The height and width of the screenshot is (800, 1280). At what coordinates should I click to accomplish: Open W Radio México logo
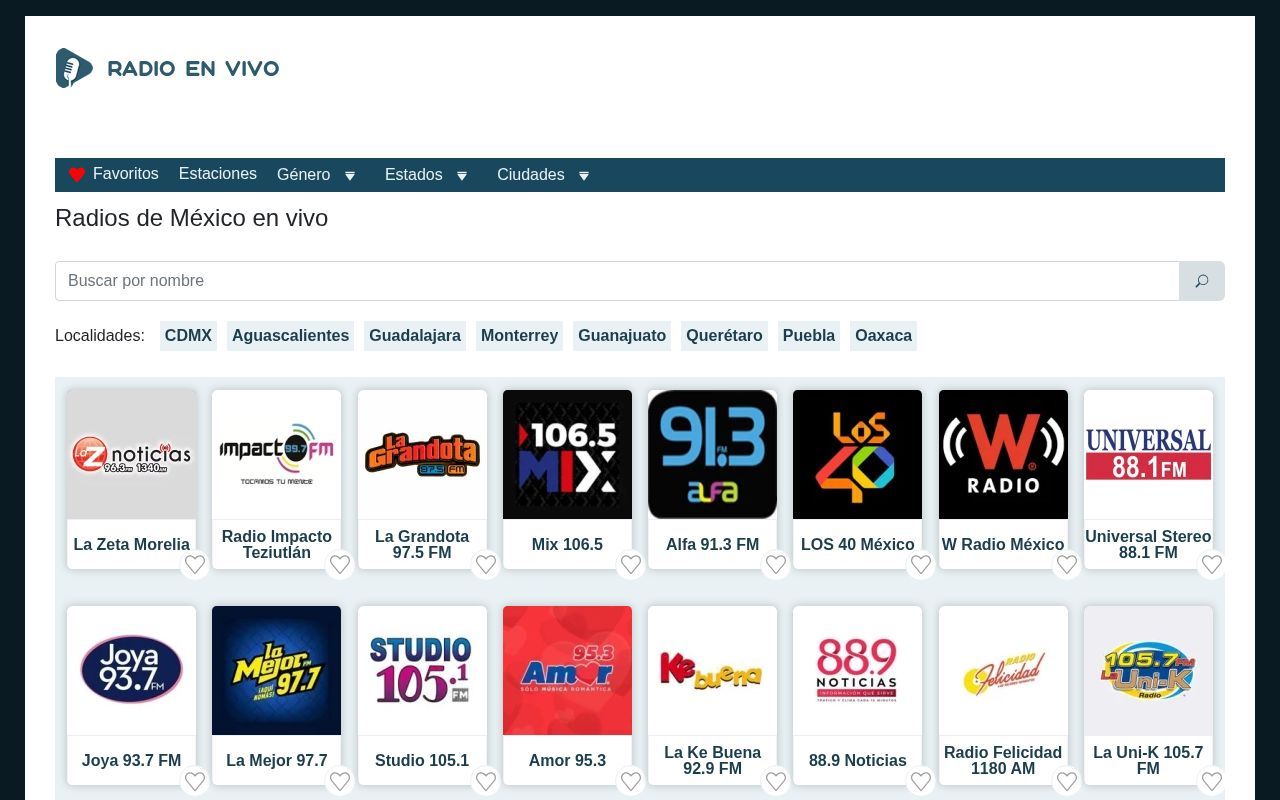[1003, 454]
